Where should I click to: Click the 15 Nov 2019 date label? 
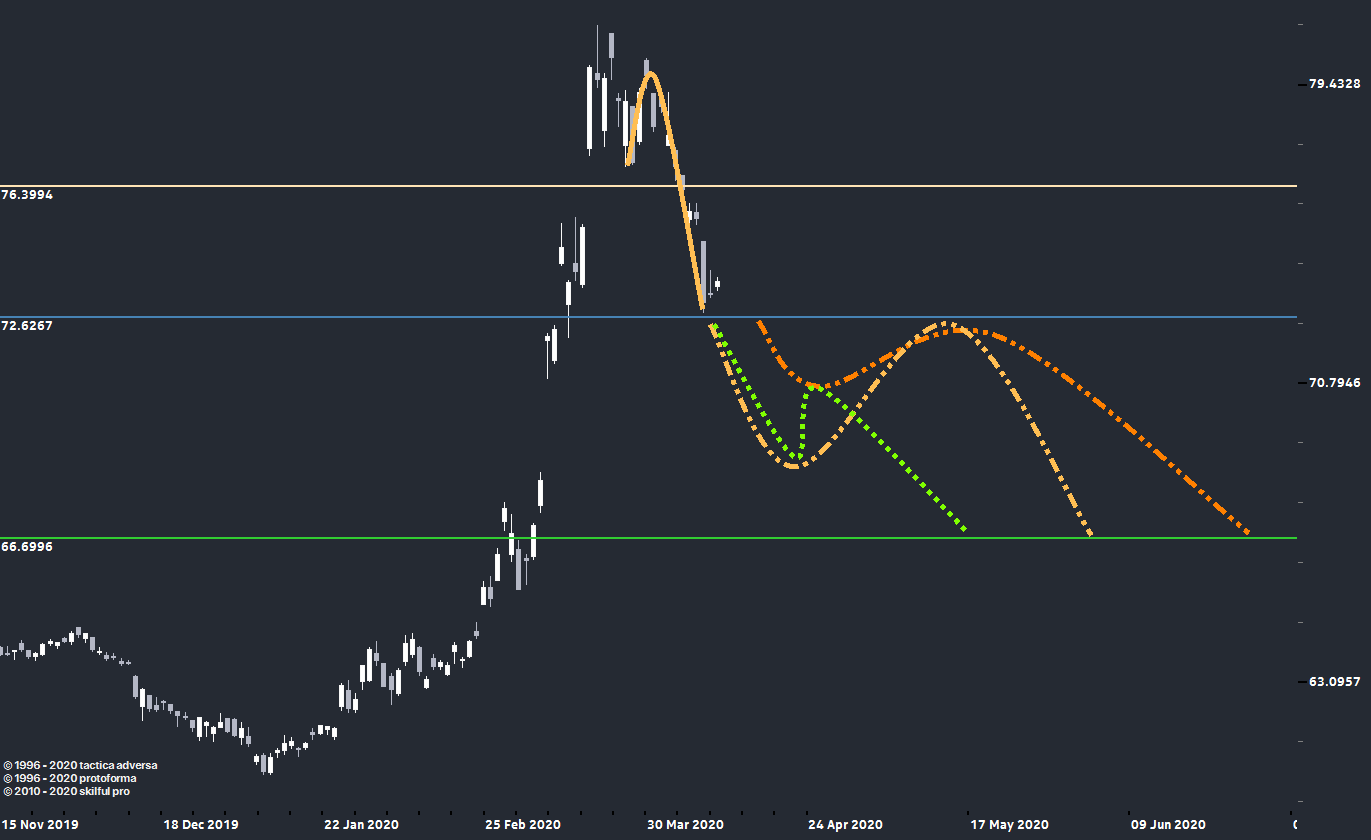[39, 825]
